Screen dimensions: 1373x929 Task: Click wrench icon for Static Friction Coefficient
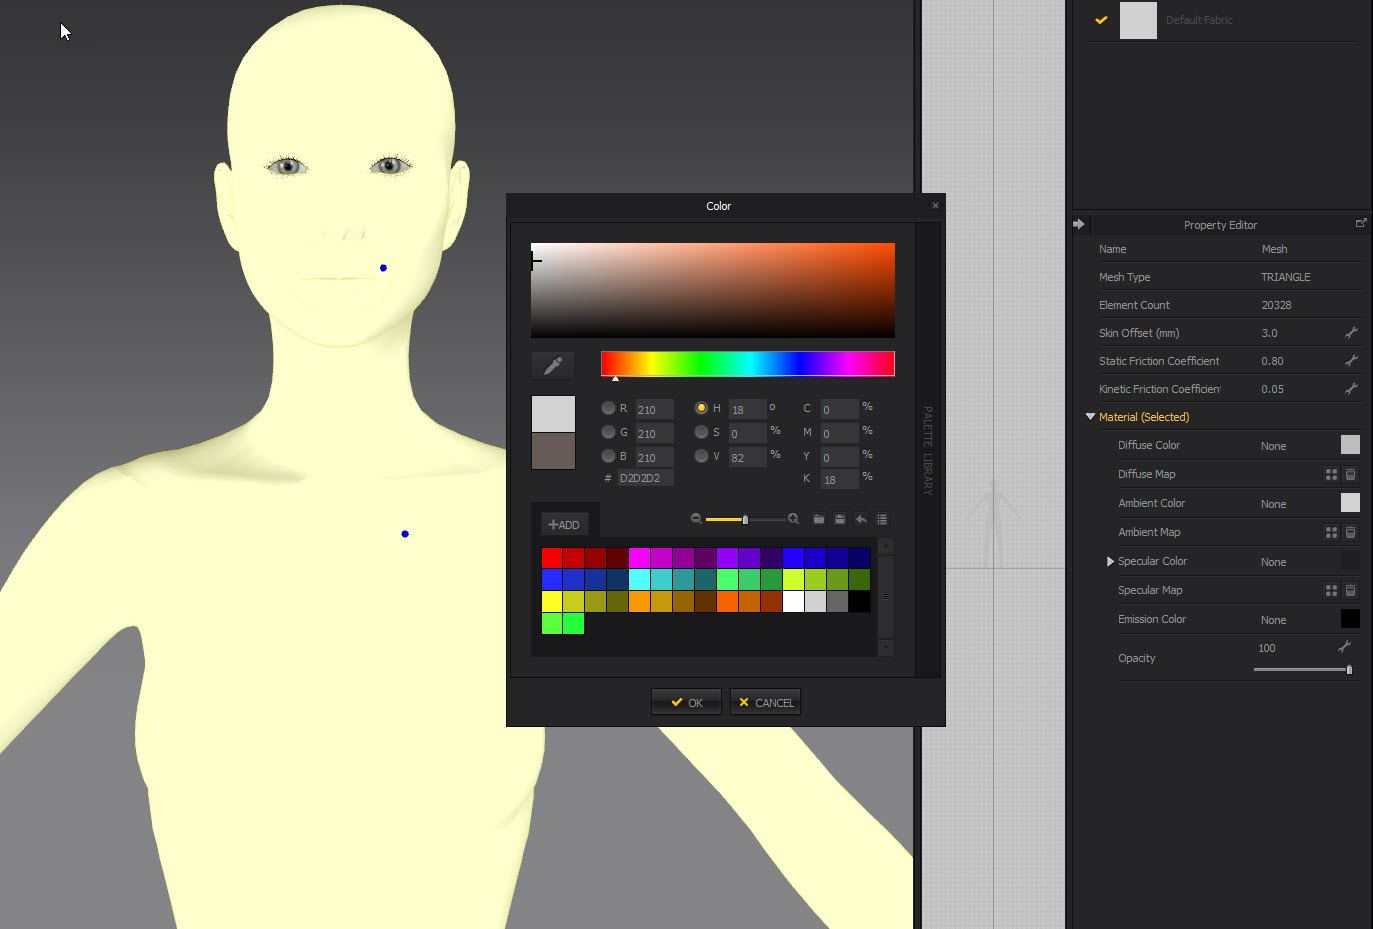pyautogui.click(x=1351, y=360)
